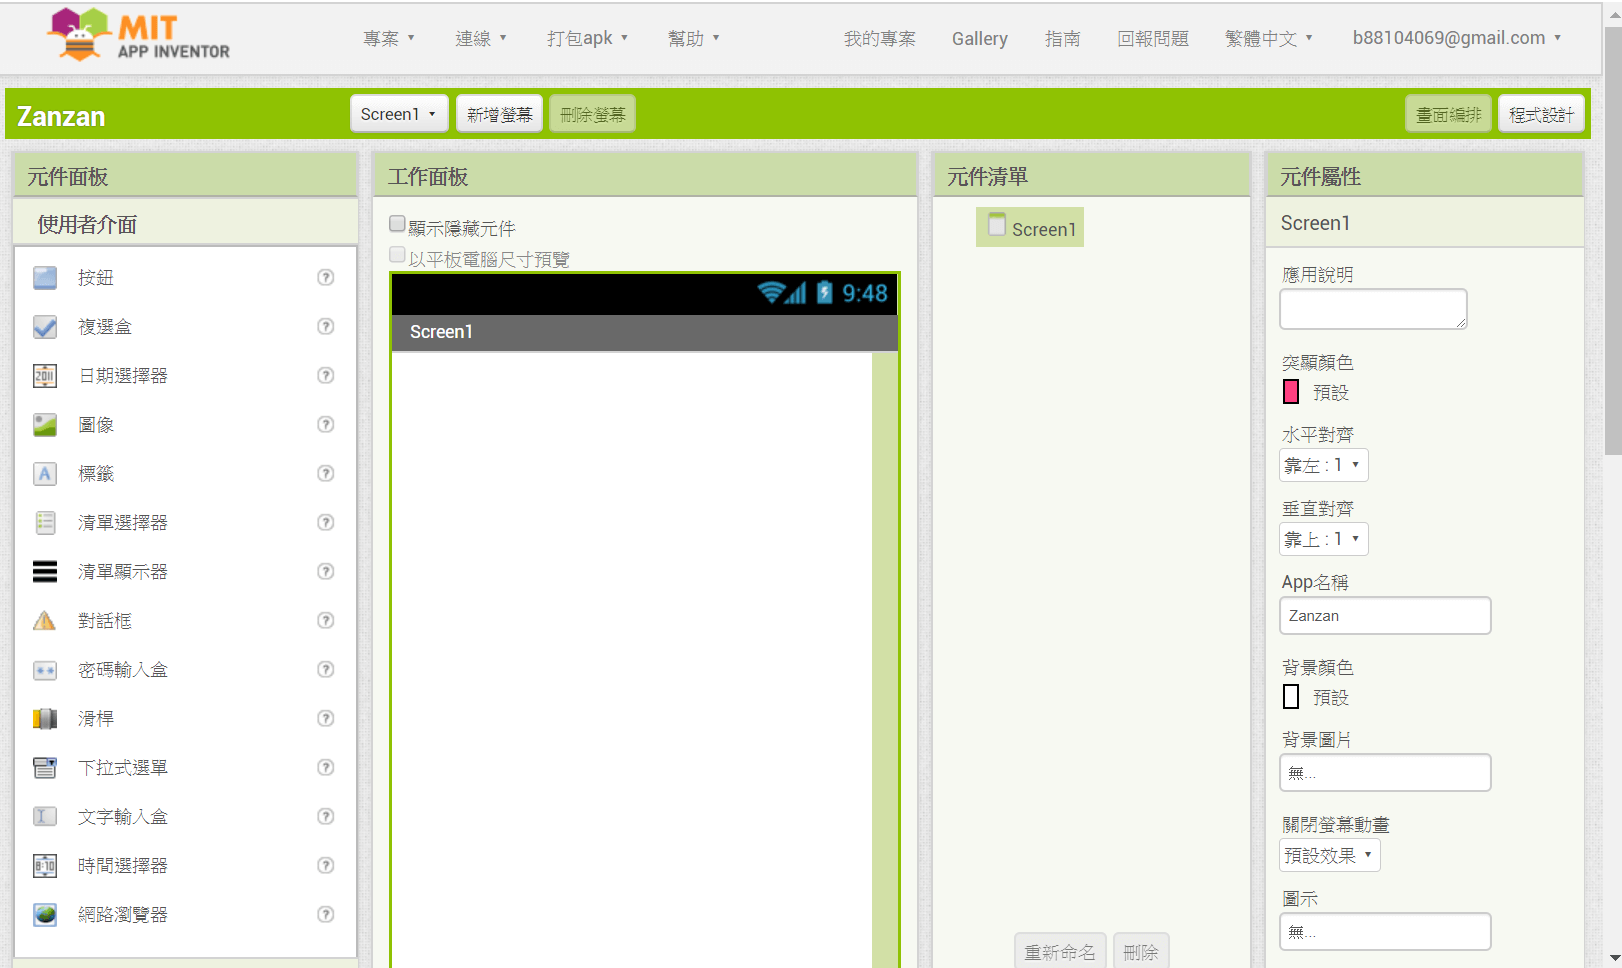Enable the 顯示隱藏元件 checkbox
This screenshot has height=968, width=1622.
click(397, 225)
